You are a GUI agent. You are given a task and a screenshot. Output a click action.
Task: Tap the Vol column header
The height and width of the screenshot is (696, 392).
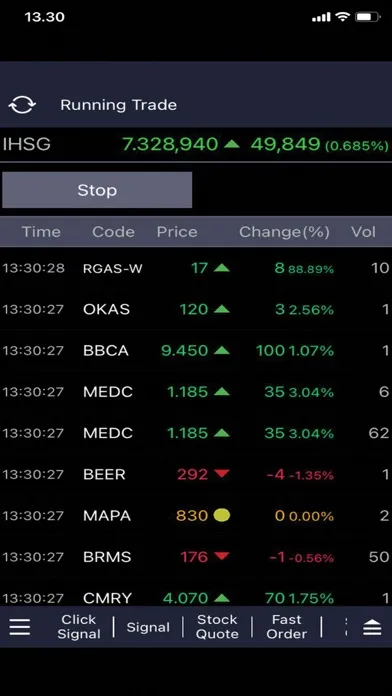coord(364,232)
